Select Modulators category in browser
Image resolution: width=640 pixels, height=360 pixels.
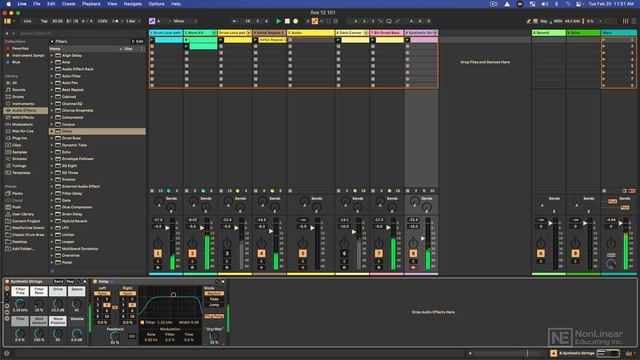pyautogui.click(x=22, y=124)
